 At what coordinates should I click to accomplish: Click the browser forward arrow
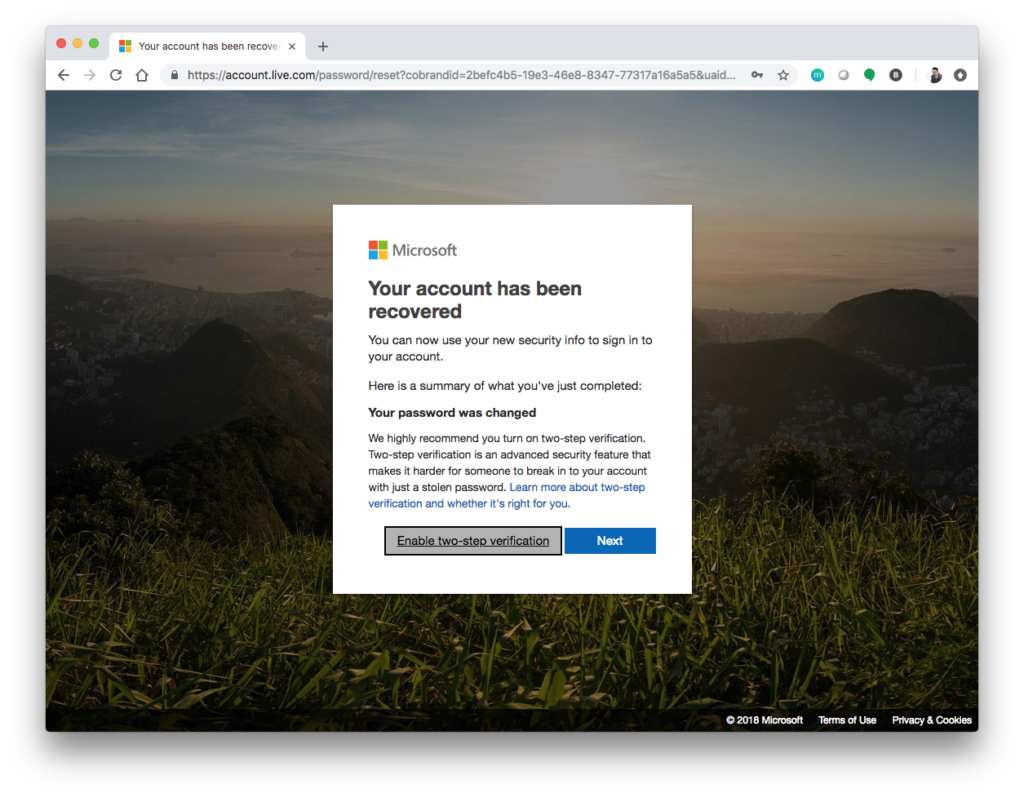click(90, 75)
